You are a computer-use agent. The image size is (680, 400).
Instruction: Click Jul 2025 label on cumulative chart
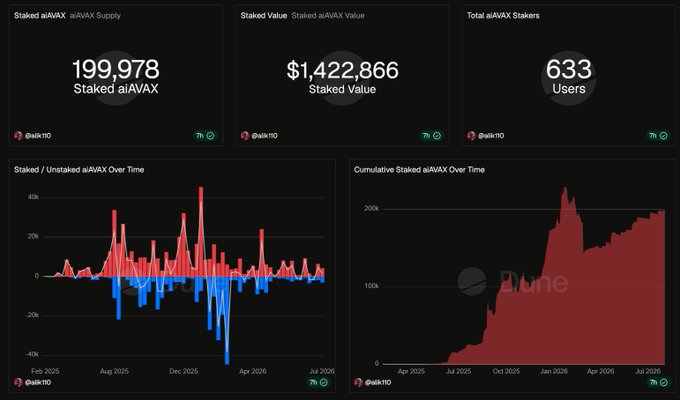pos(458,371)
